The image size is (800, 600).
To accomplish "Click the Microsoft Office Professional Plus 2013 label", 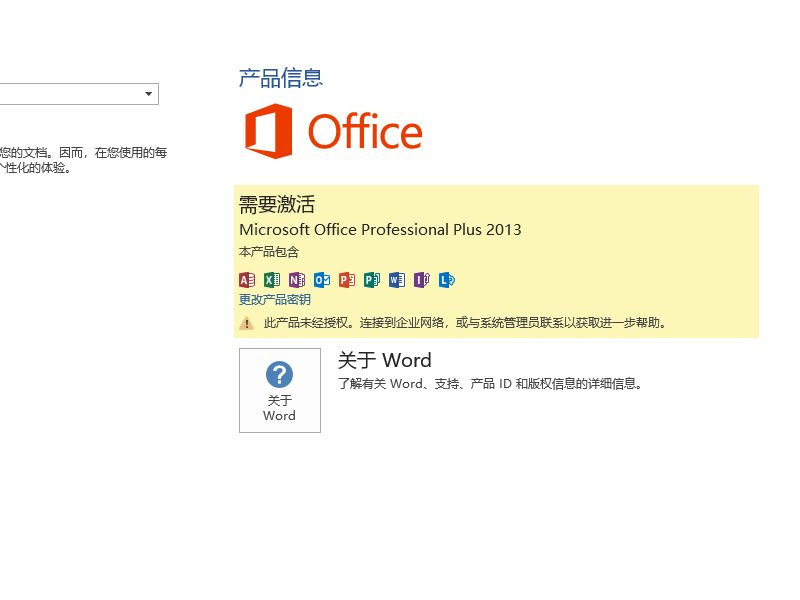I will pyautogui.click(x=380, y=229).
